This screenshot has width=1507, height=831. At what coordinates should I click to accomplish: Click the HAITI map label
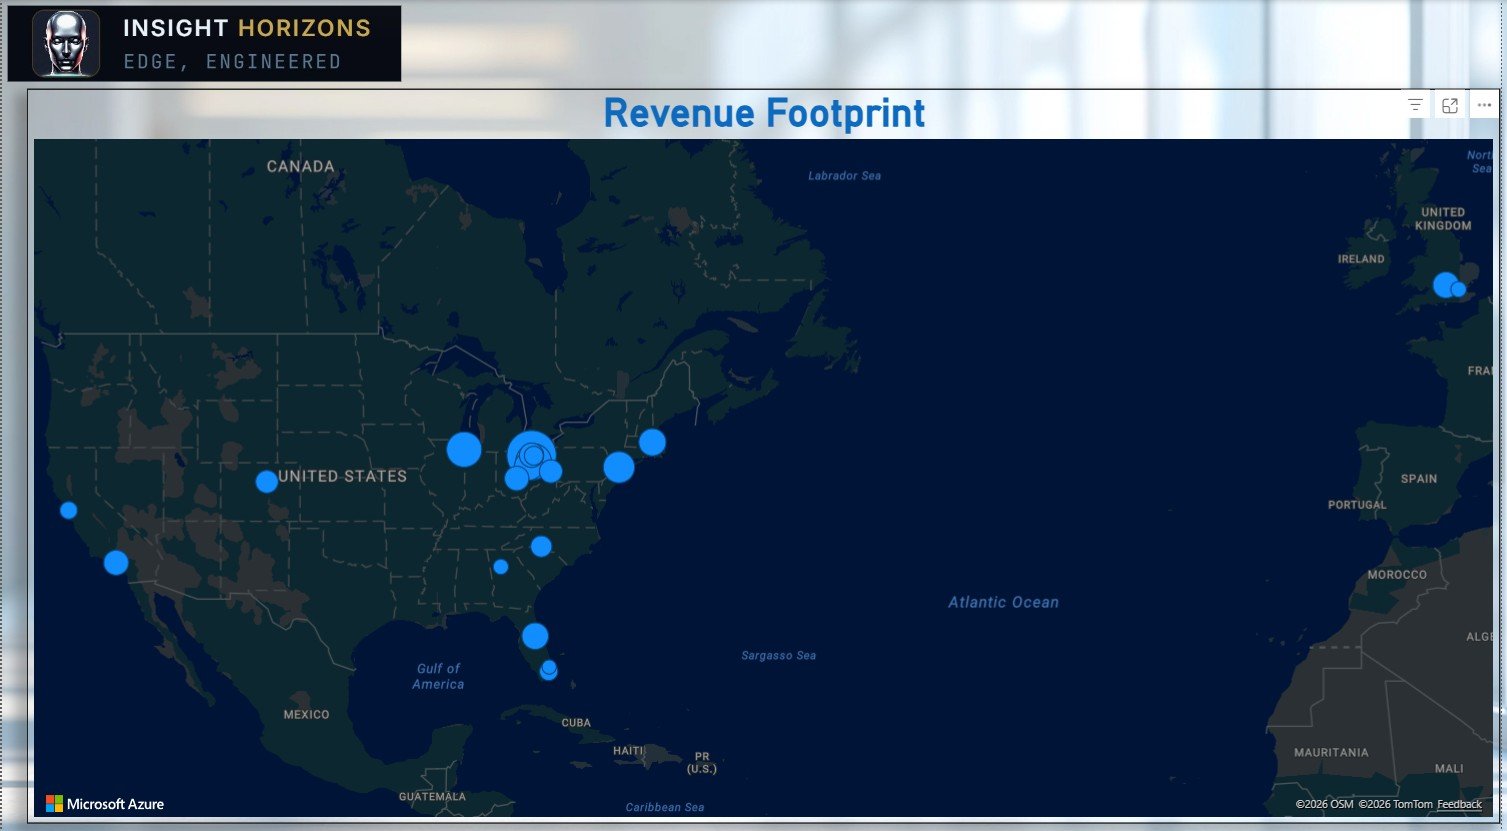click(x=628, y=751)
